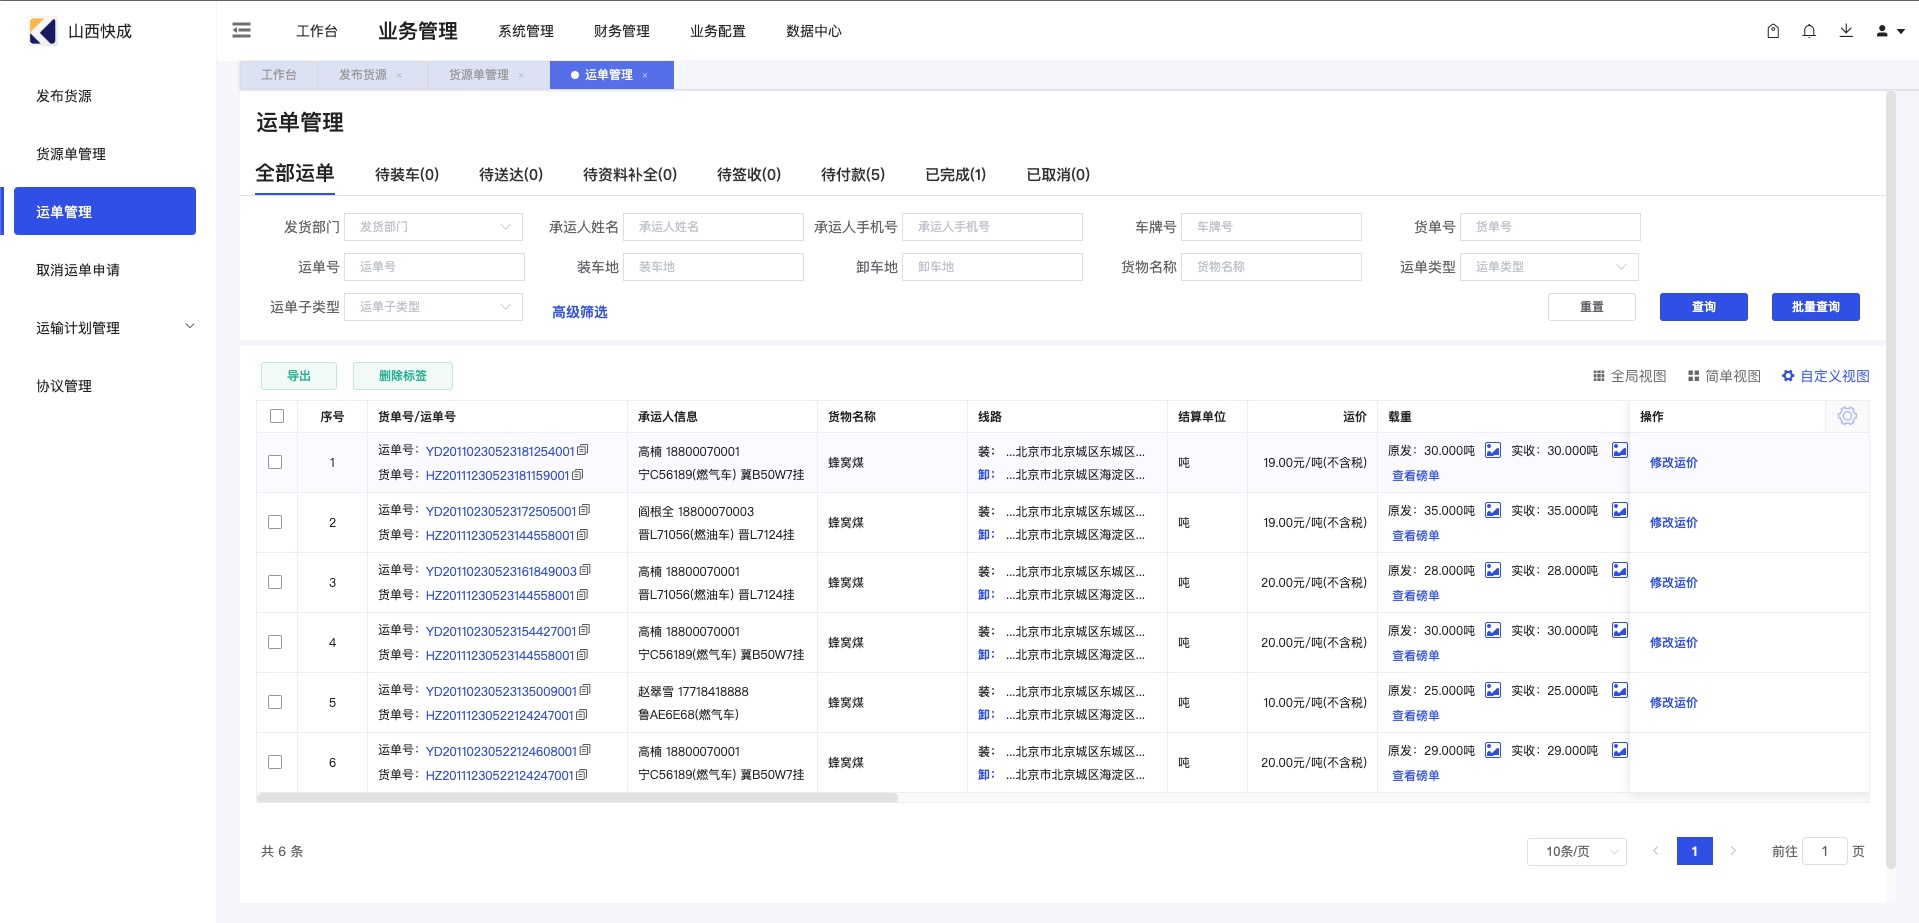The width and height of the screenshot is (1919, 923).
Task: Select checkbox for row 4
Action: [275, 642]
